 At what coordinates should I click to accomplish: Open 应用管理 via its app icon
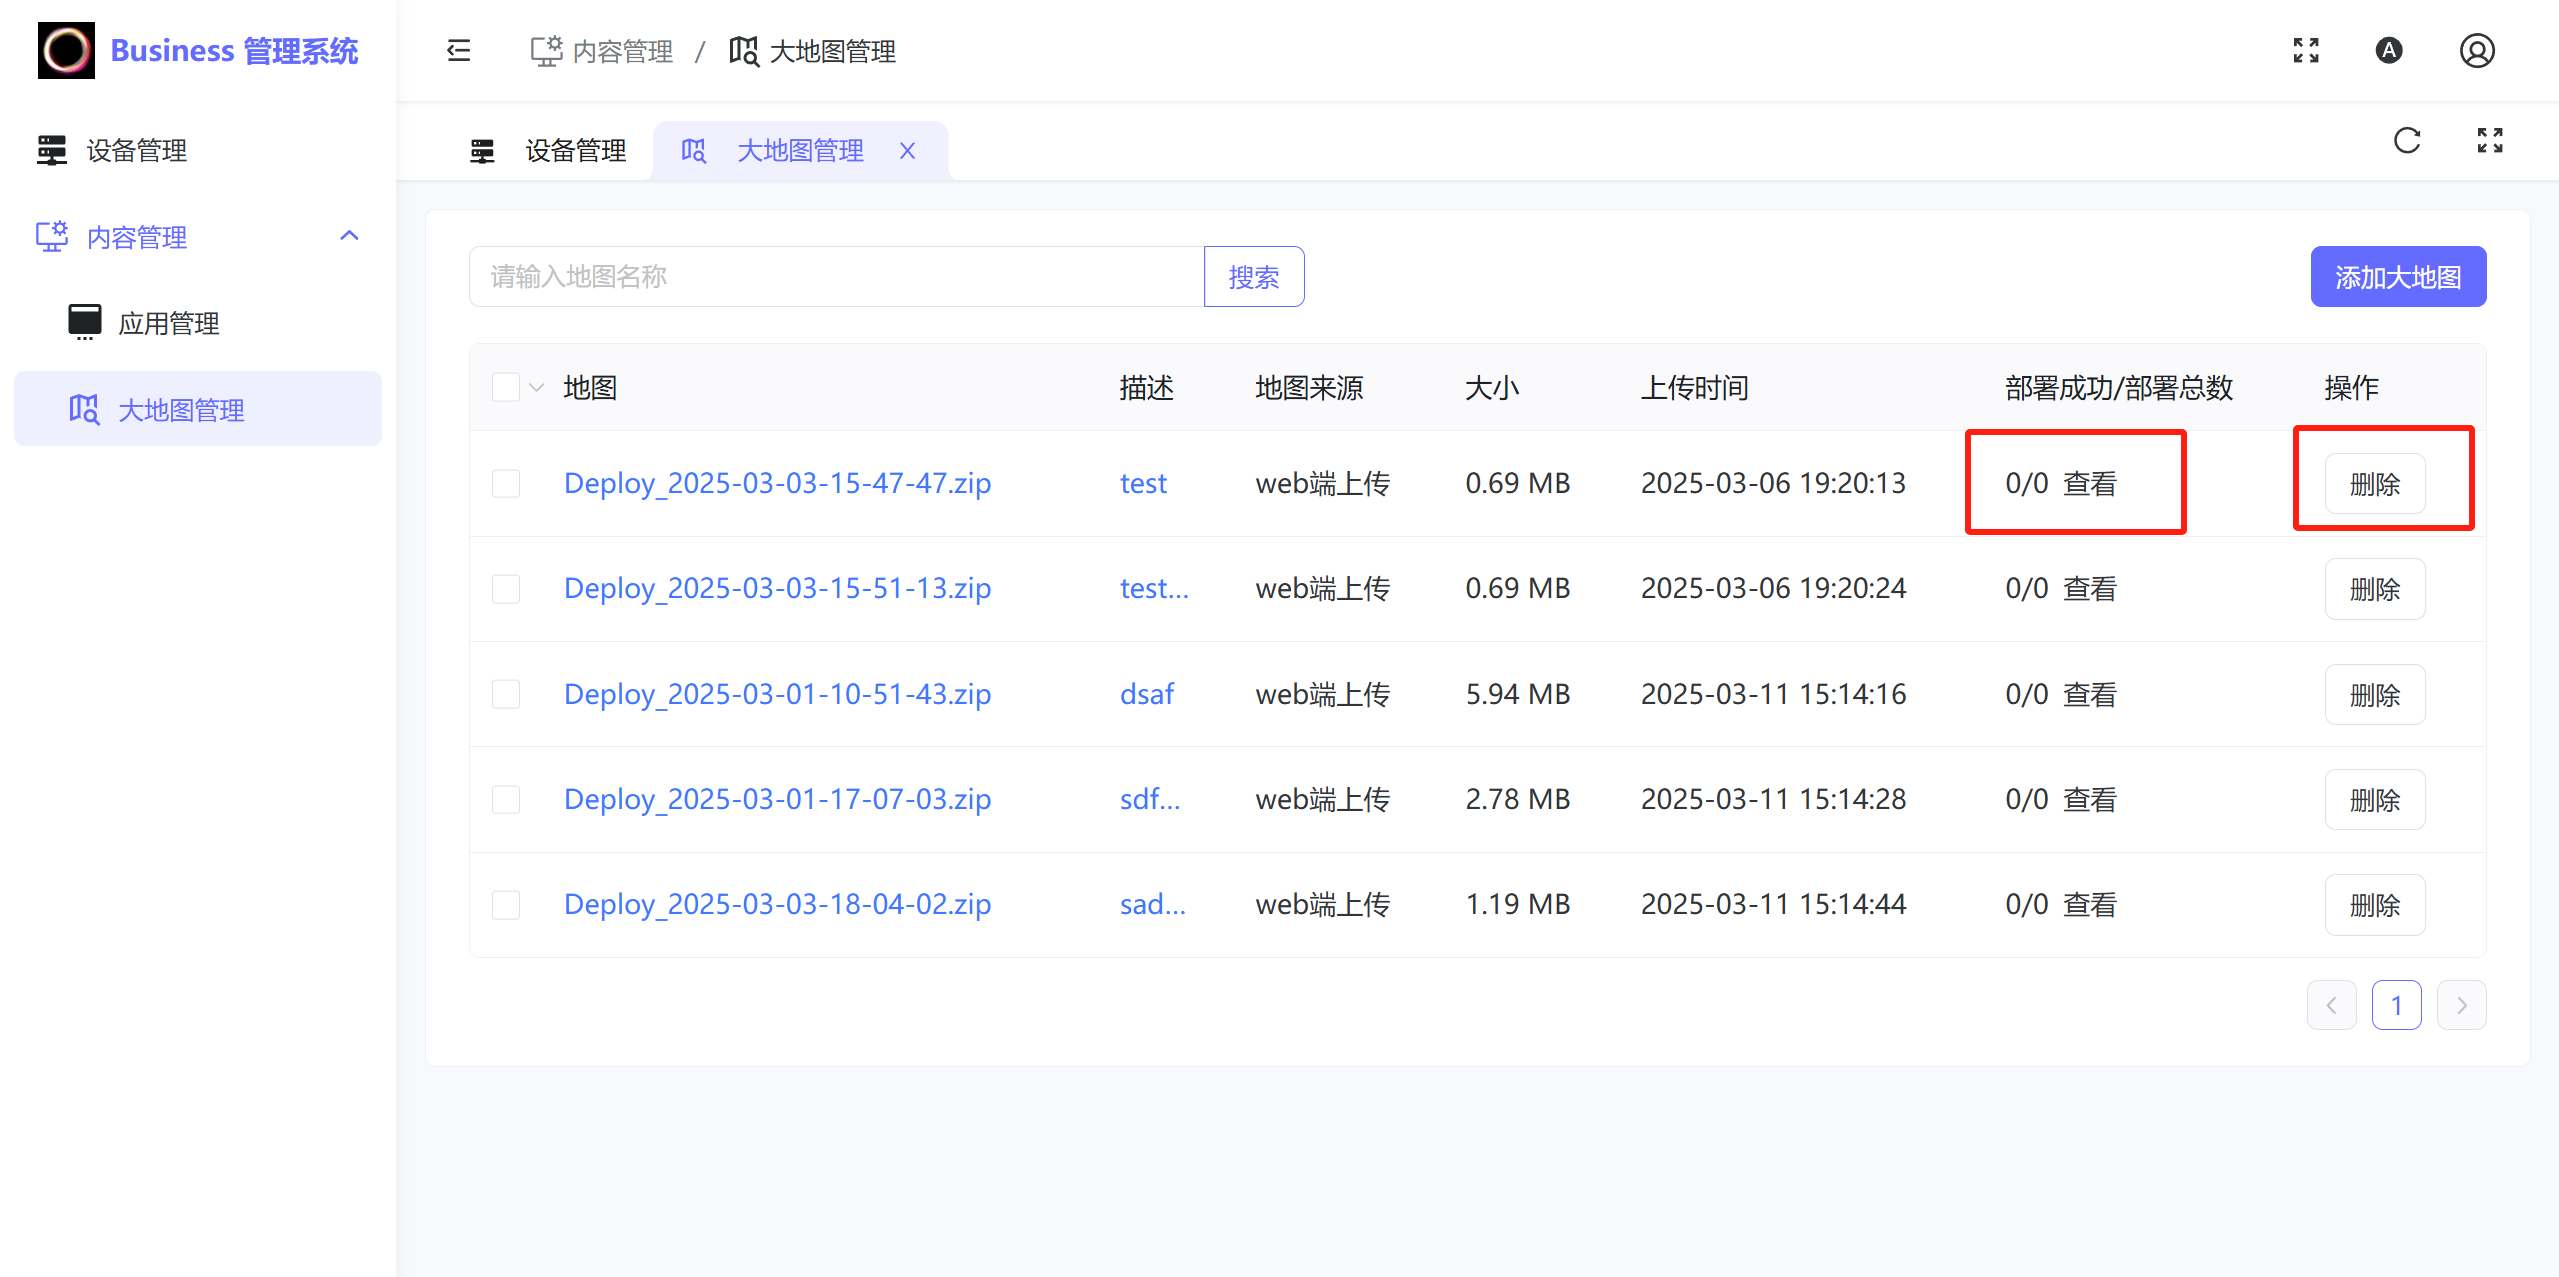[85, 321]
